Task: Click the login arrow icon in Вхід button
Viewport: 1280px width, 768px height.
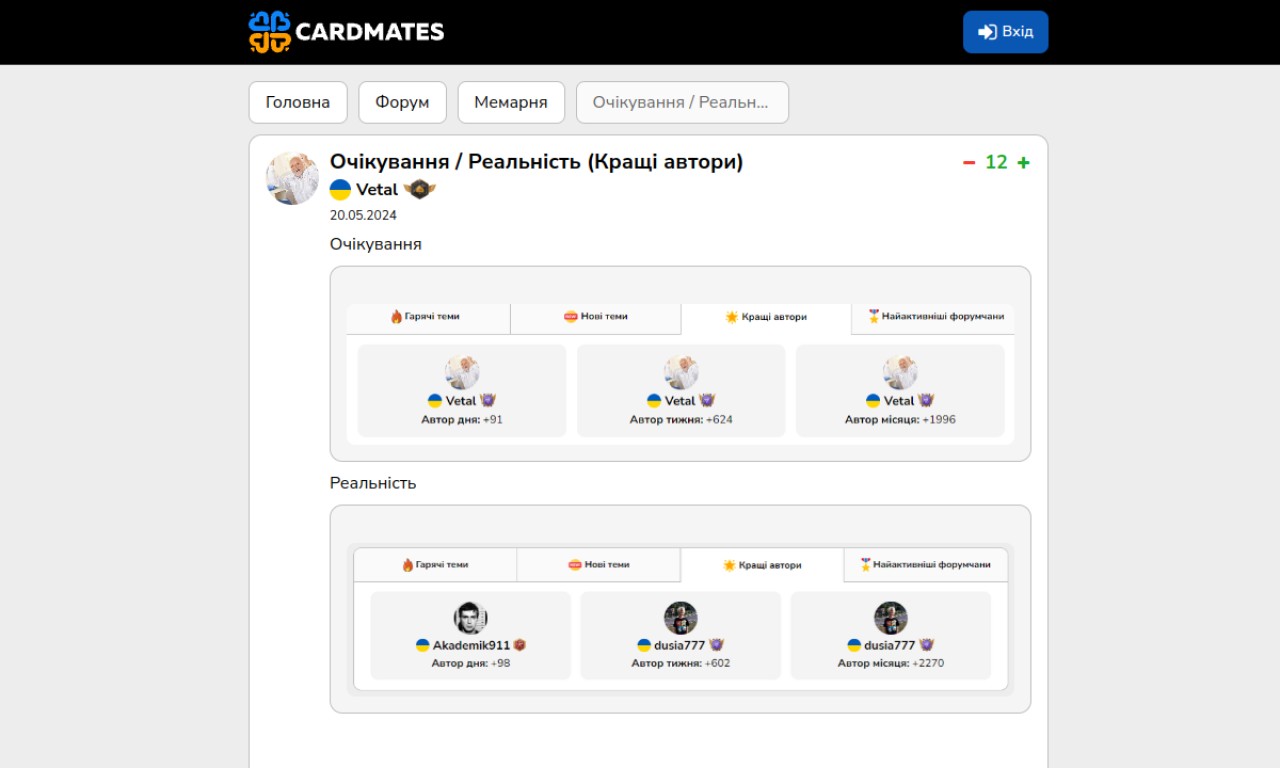Action: 987,32
